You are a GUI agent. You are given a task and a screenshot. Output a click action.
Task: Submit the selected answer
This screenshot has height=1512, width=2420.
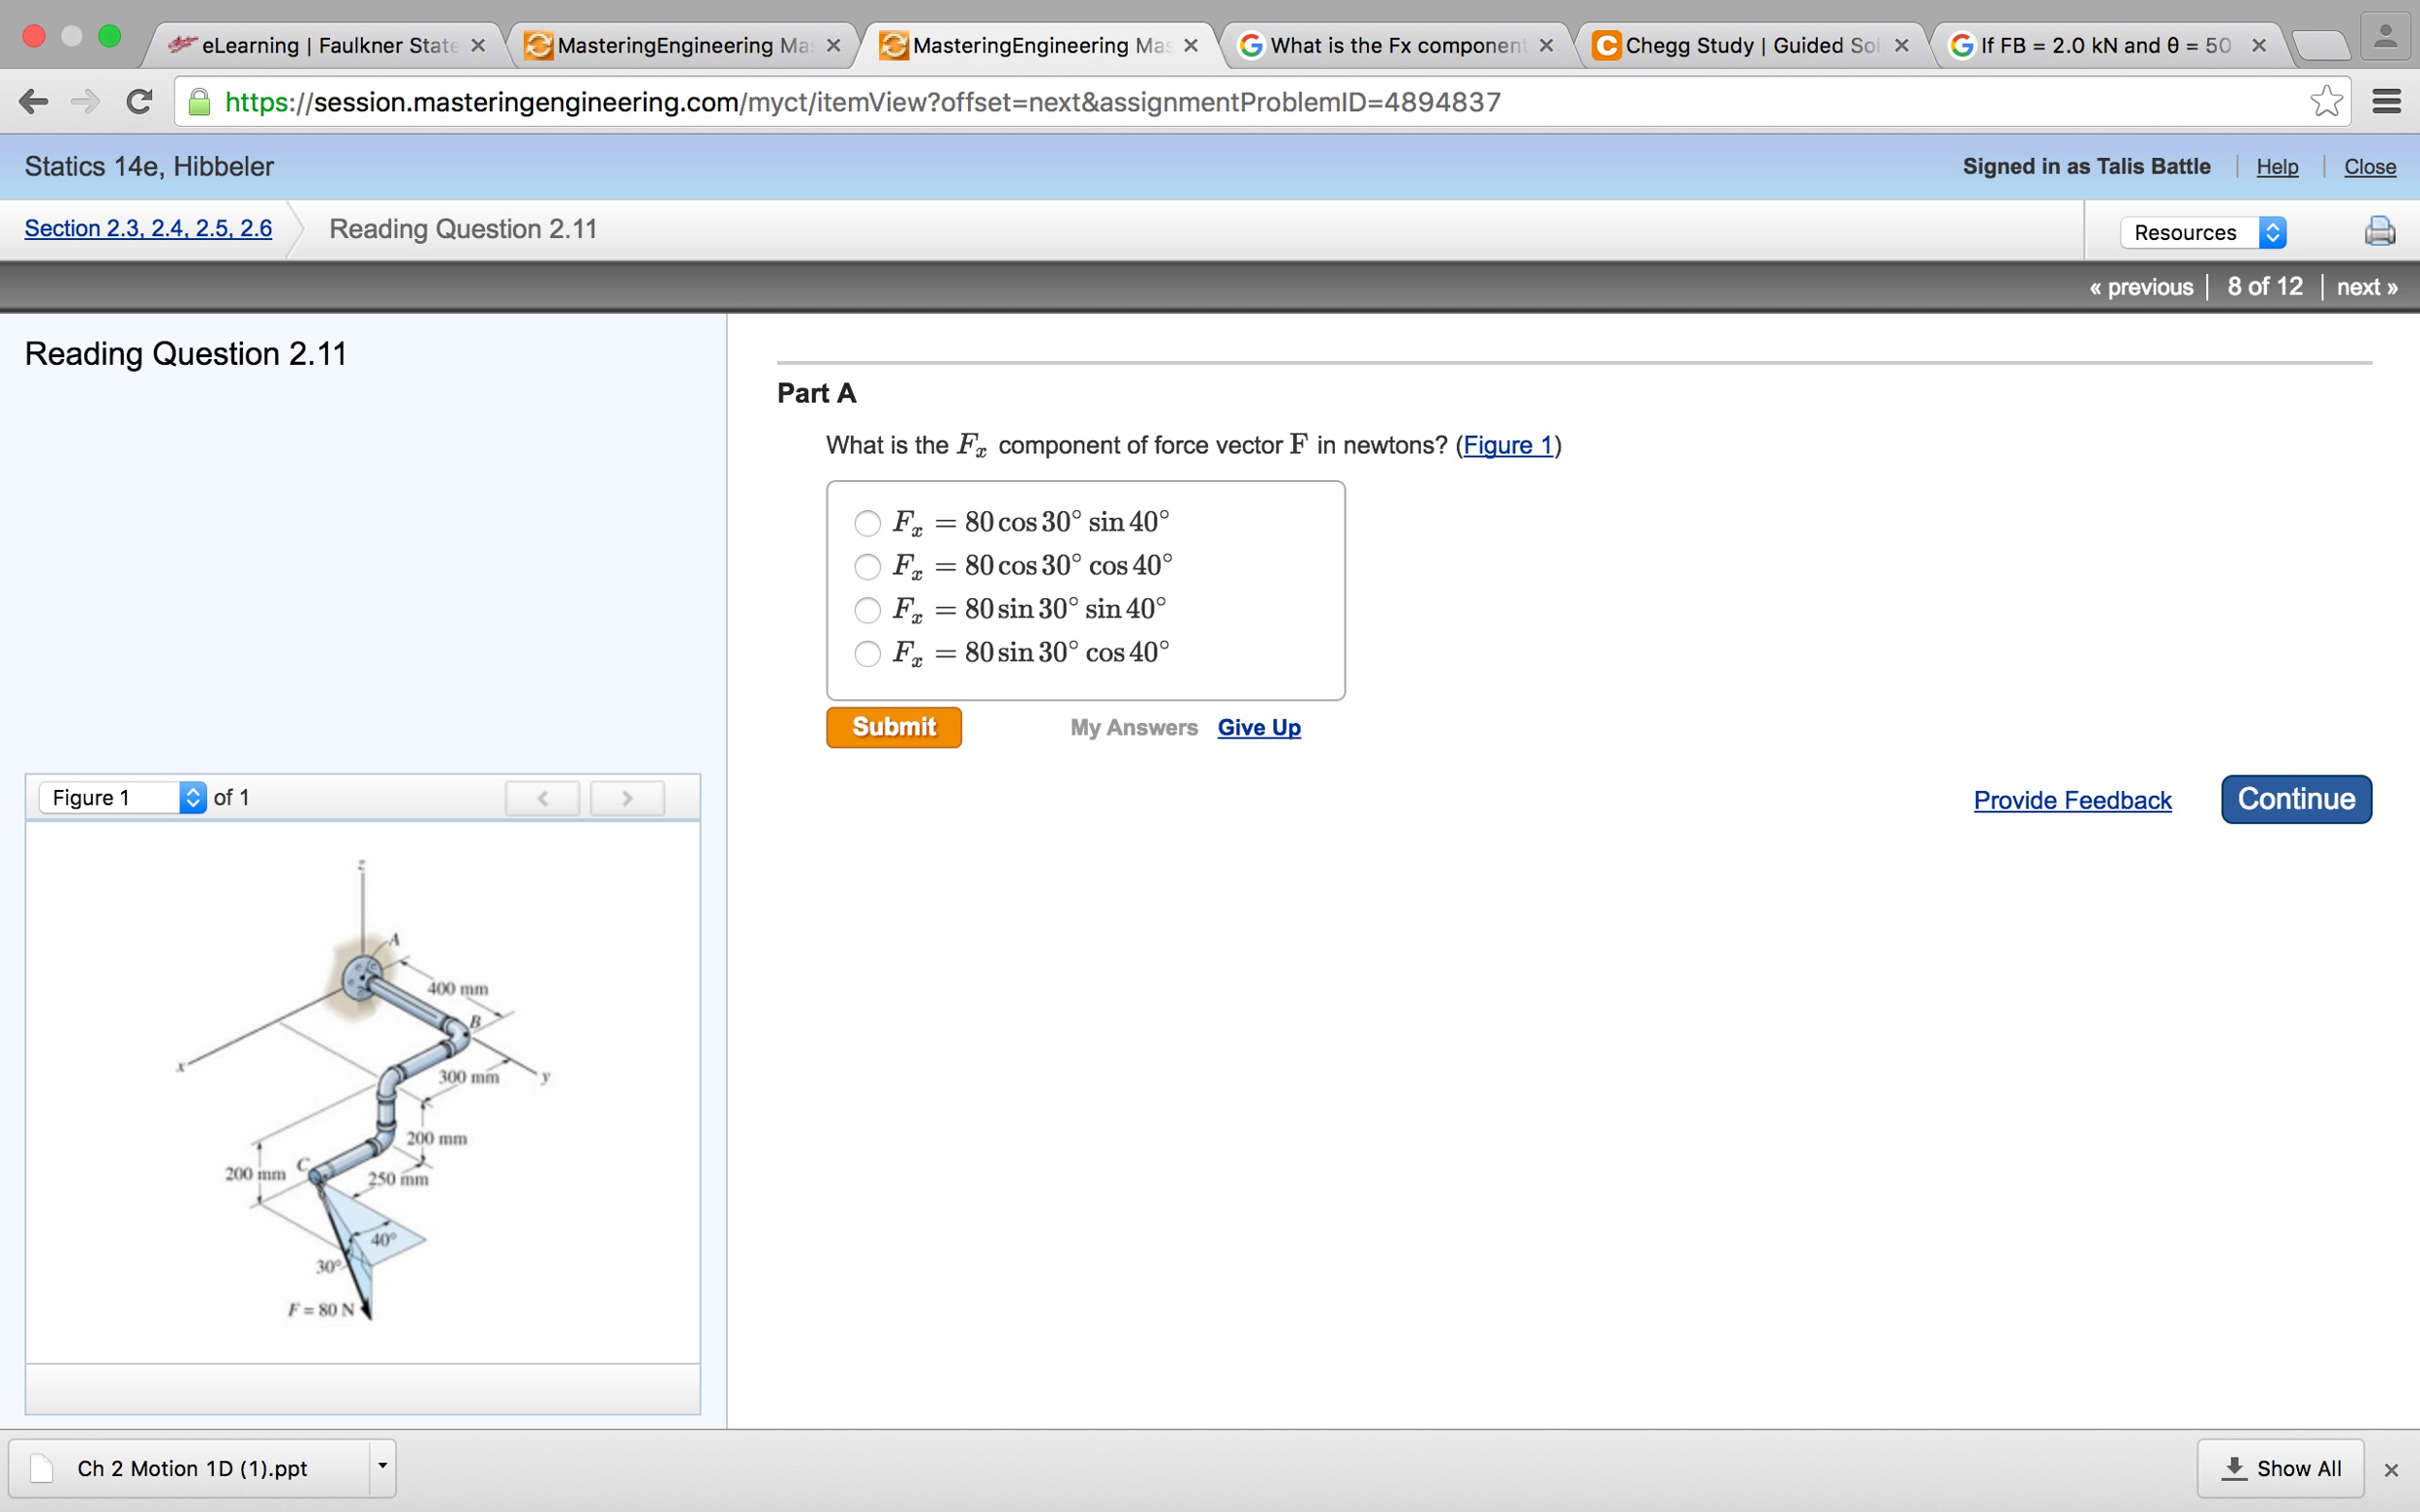coord(893,727)
